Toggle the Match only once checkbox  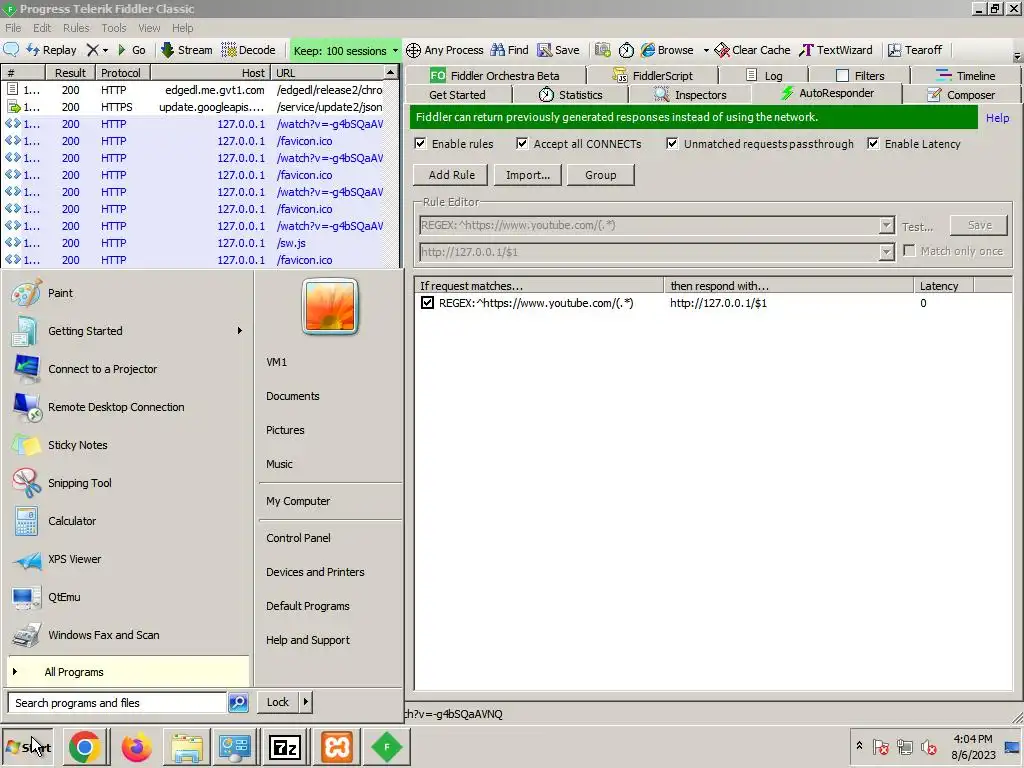(909, 251)
